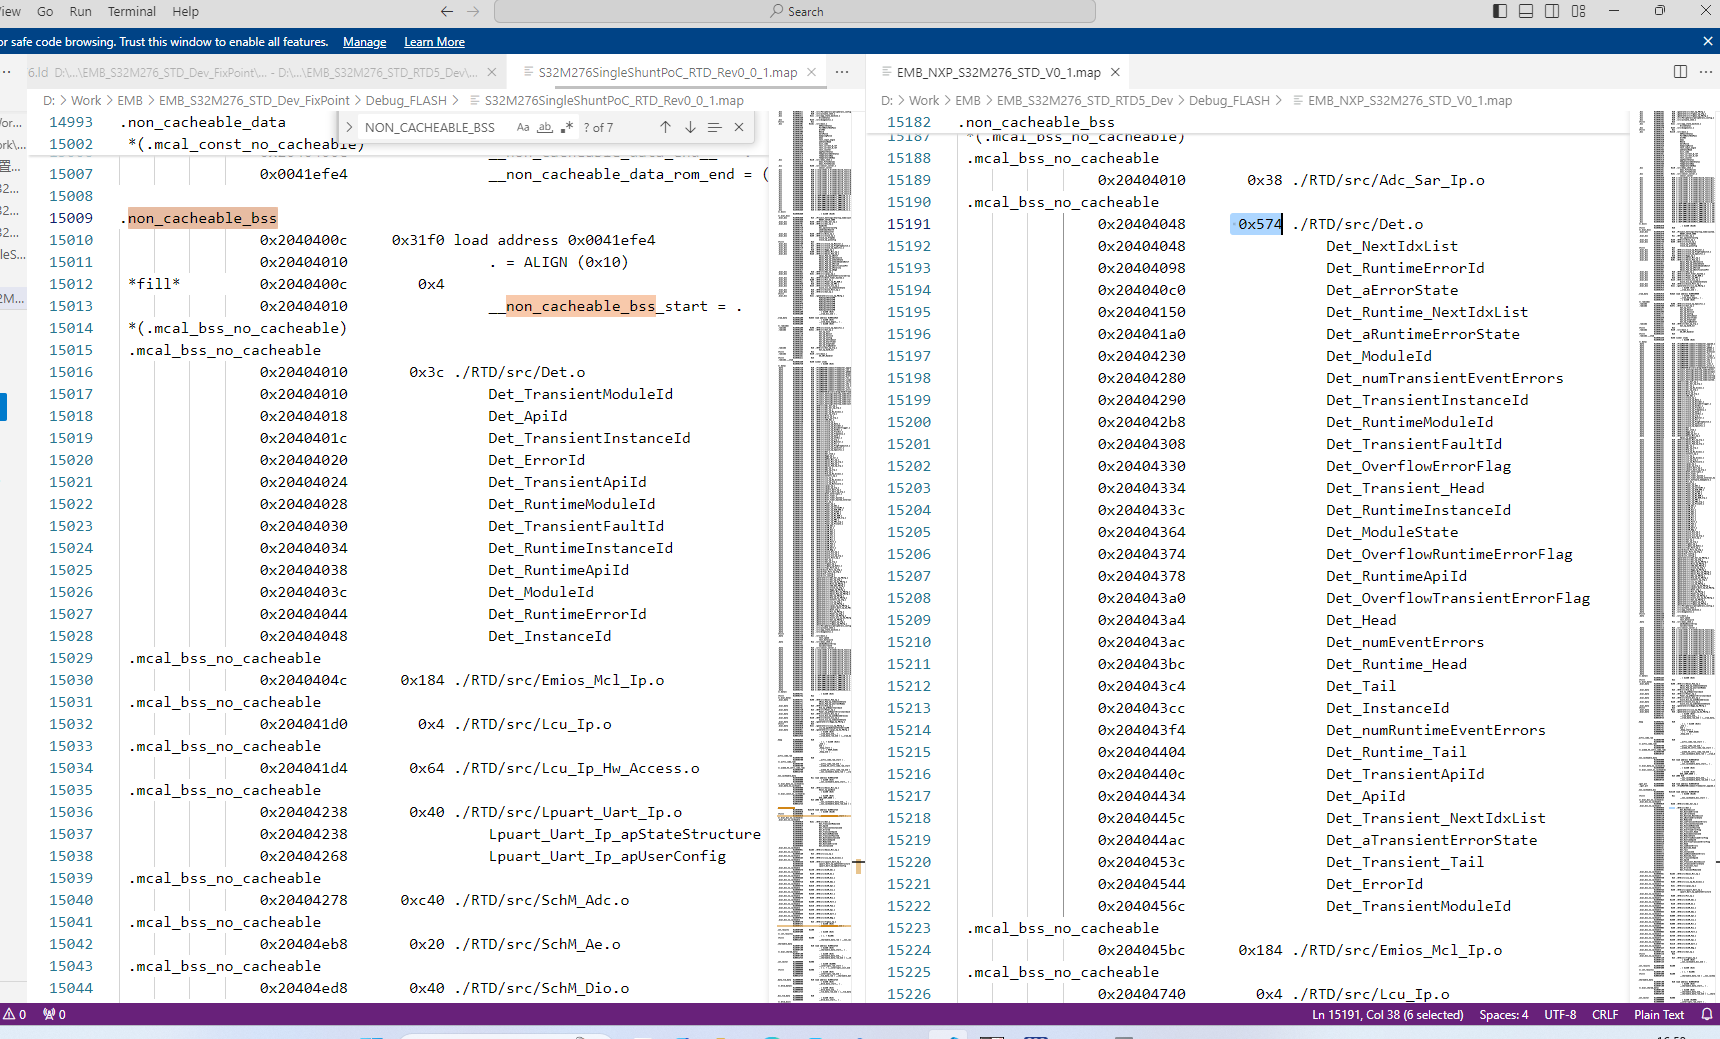Enable Match Whole Word in find widget
Screen dimensions: 1720x1039
tap(545, 127)
